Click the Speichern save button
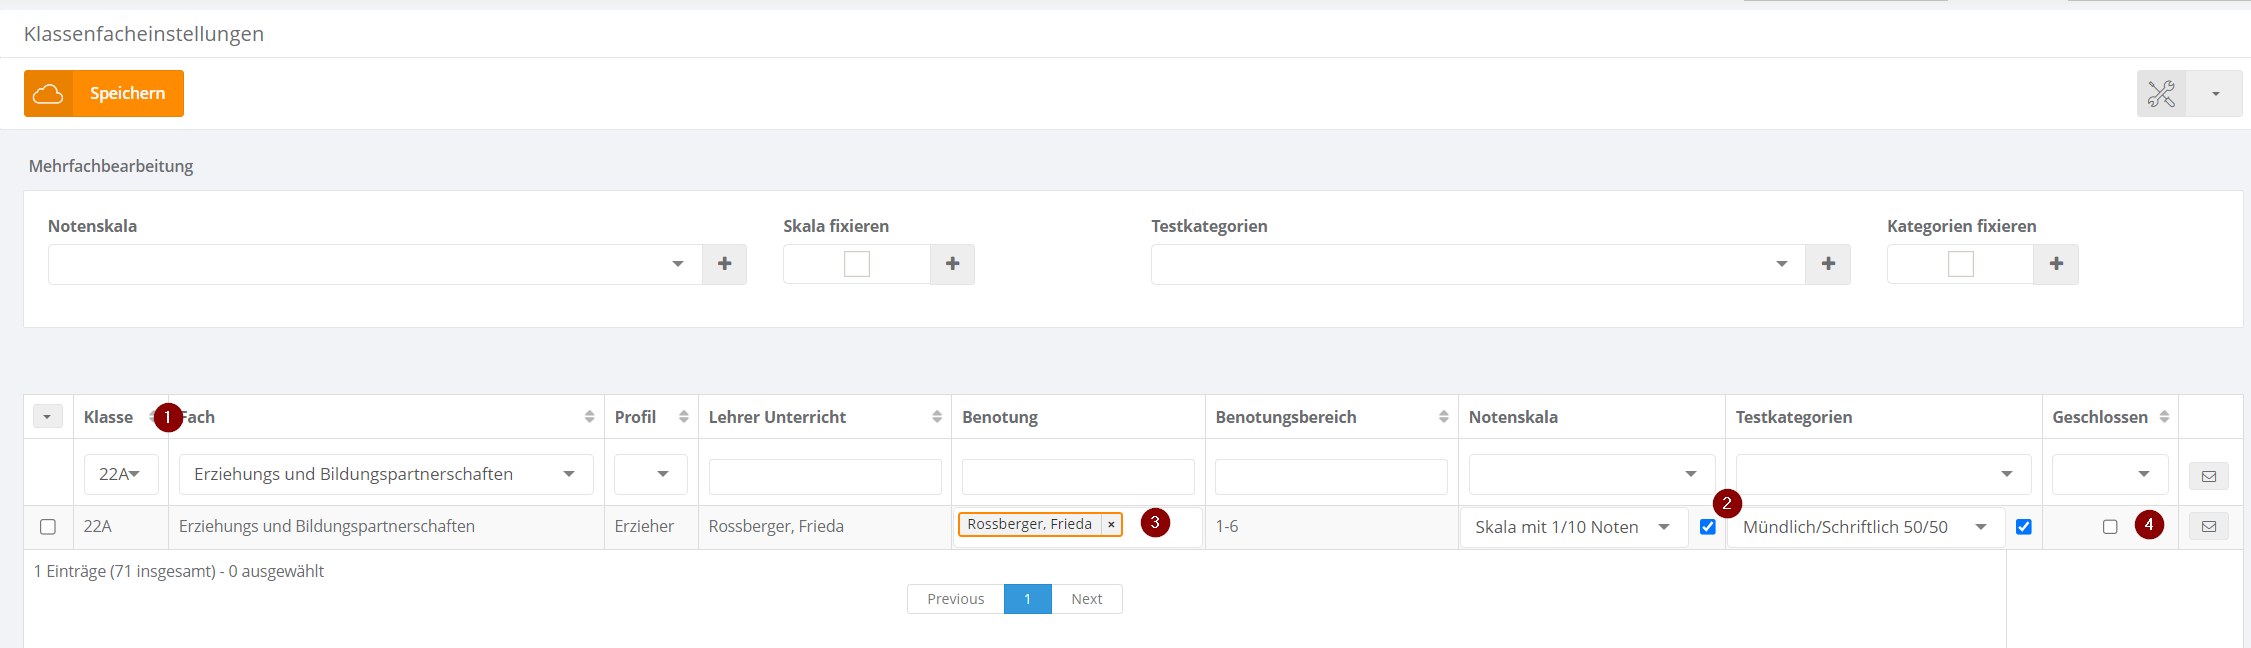 (x=104, y=93)
